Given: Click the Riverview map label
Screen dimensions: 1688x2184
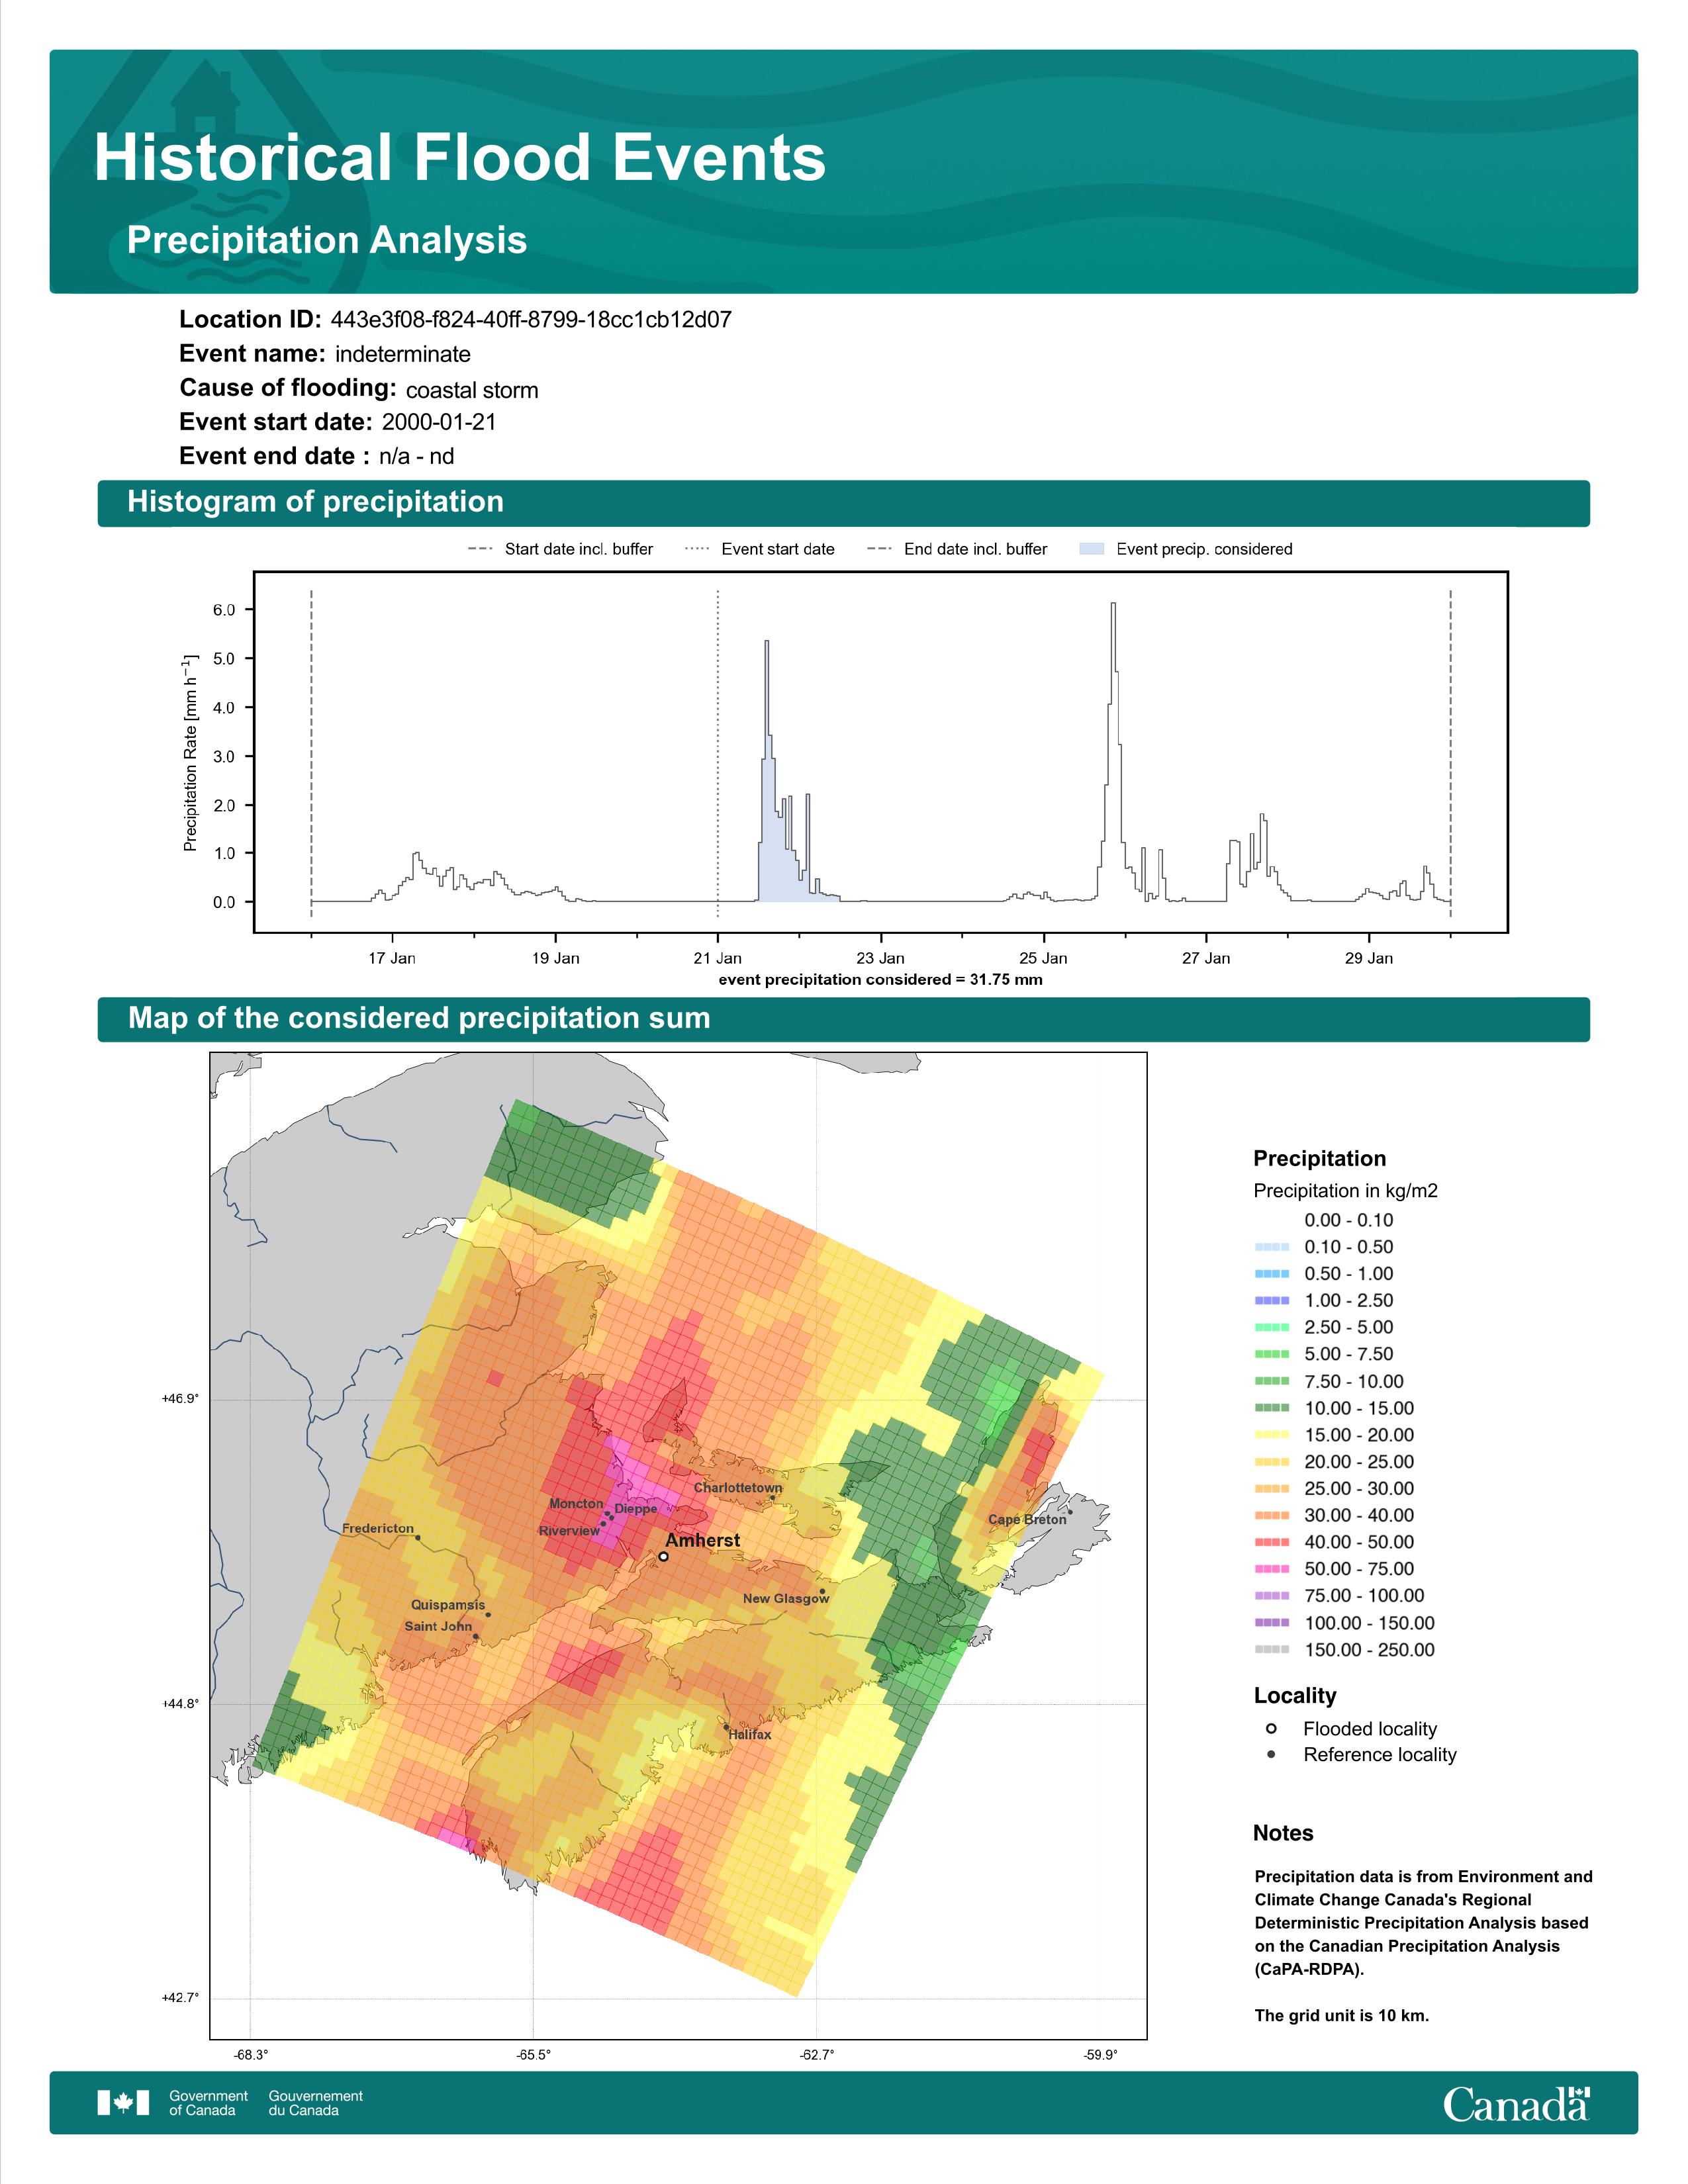Looking at the screenshot, I should pyautogui.click(x=569, y=1530).
